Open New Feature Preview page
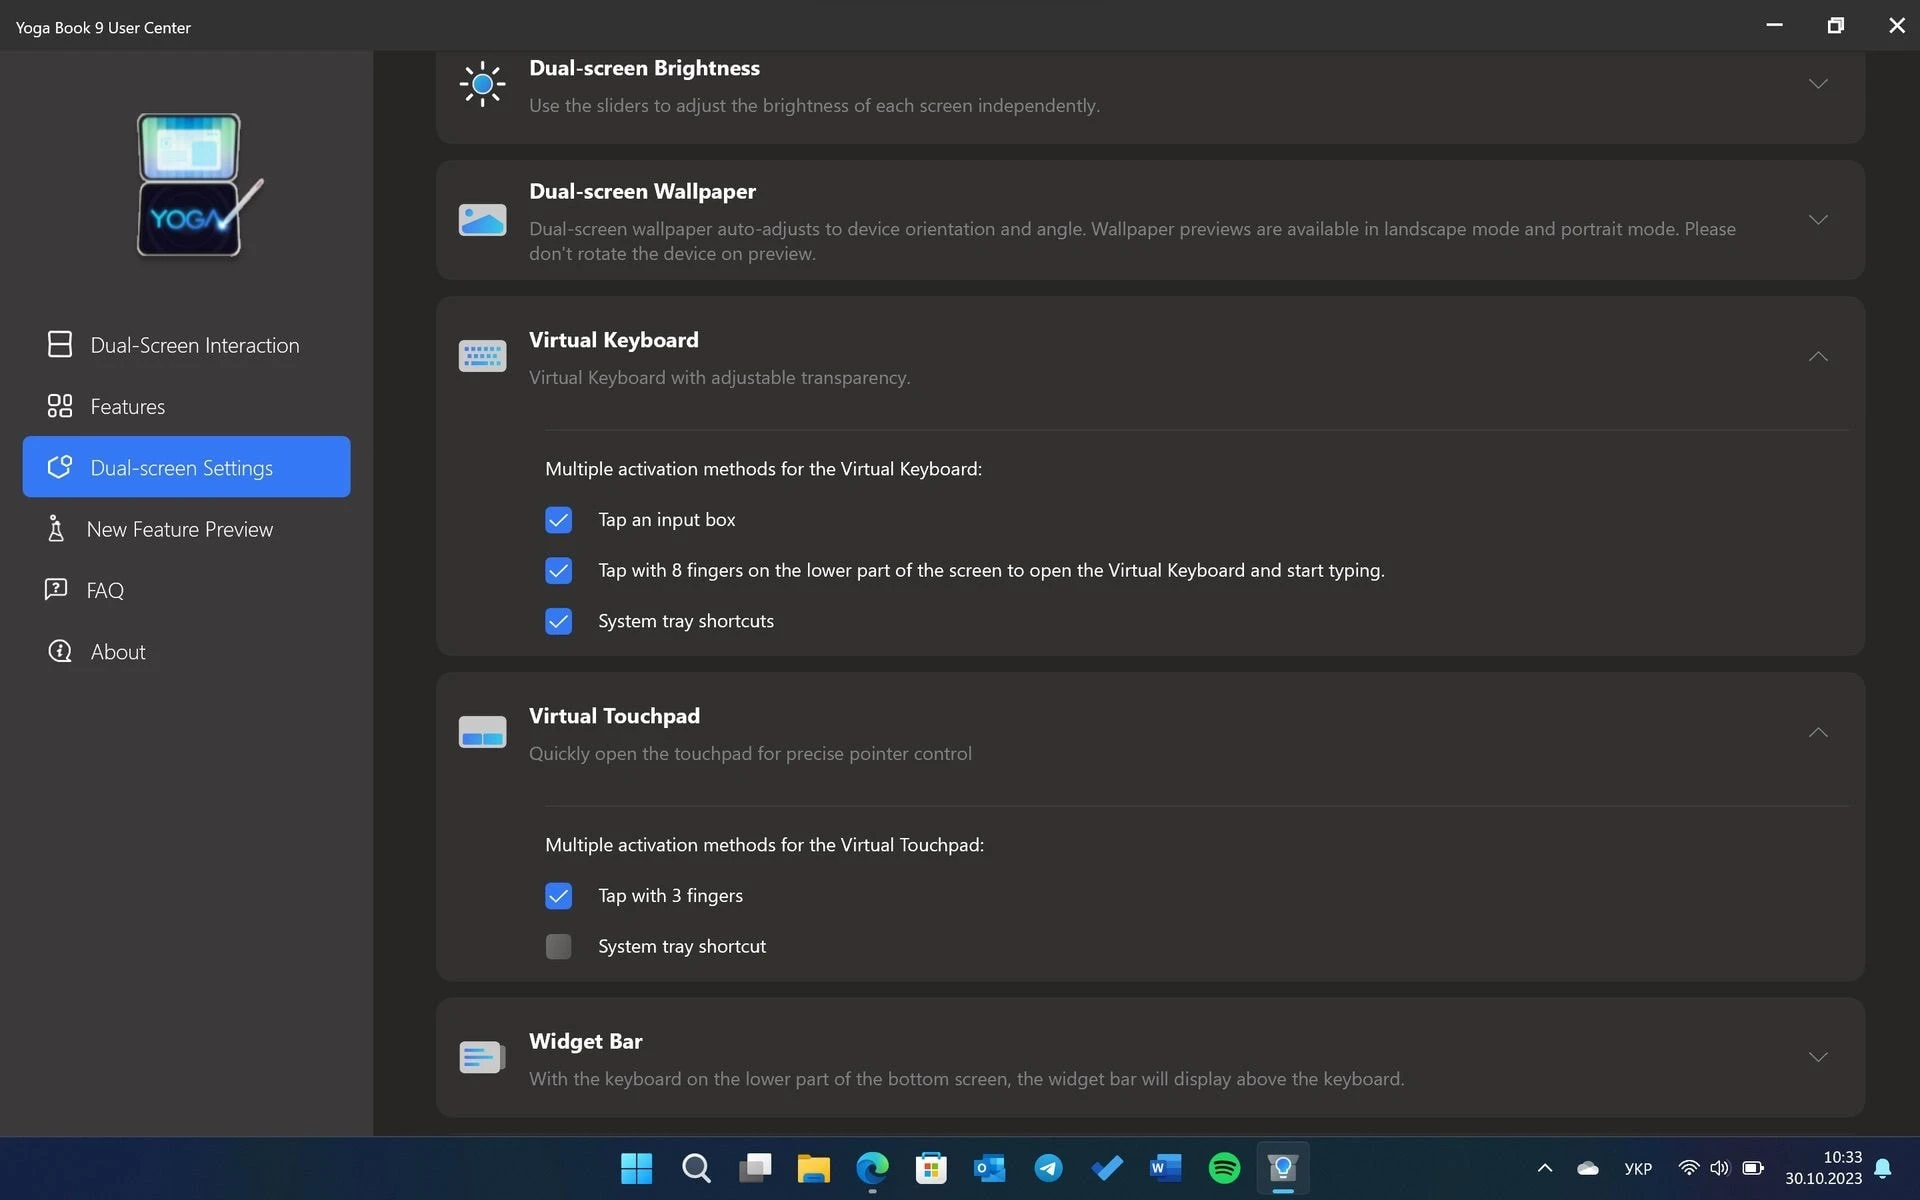This screenshot has height=1200, width=1920. [187, 529]
